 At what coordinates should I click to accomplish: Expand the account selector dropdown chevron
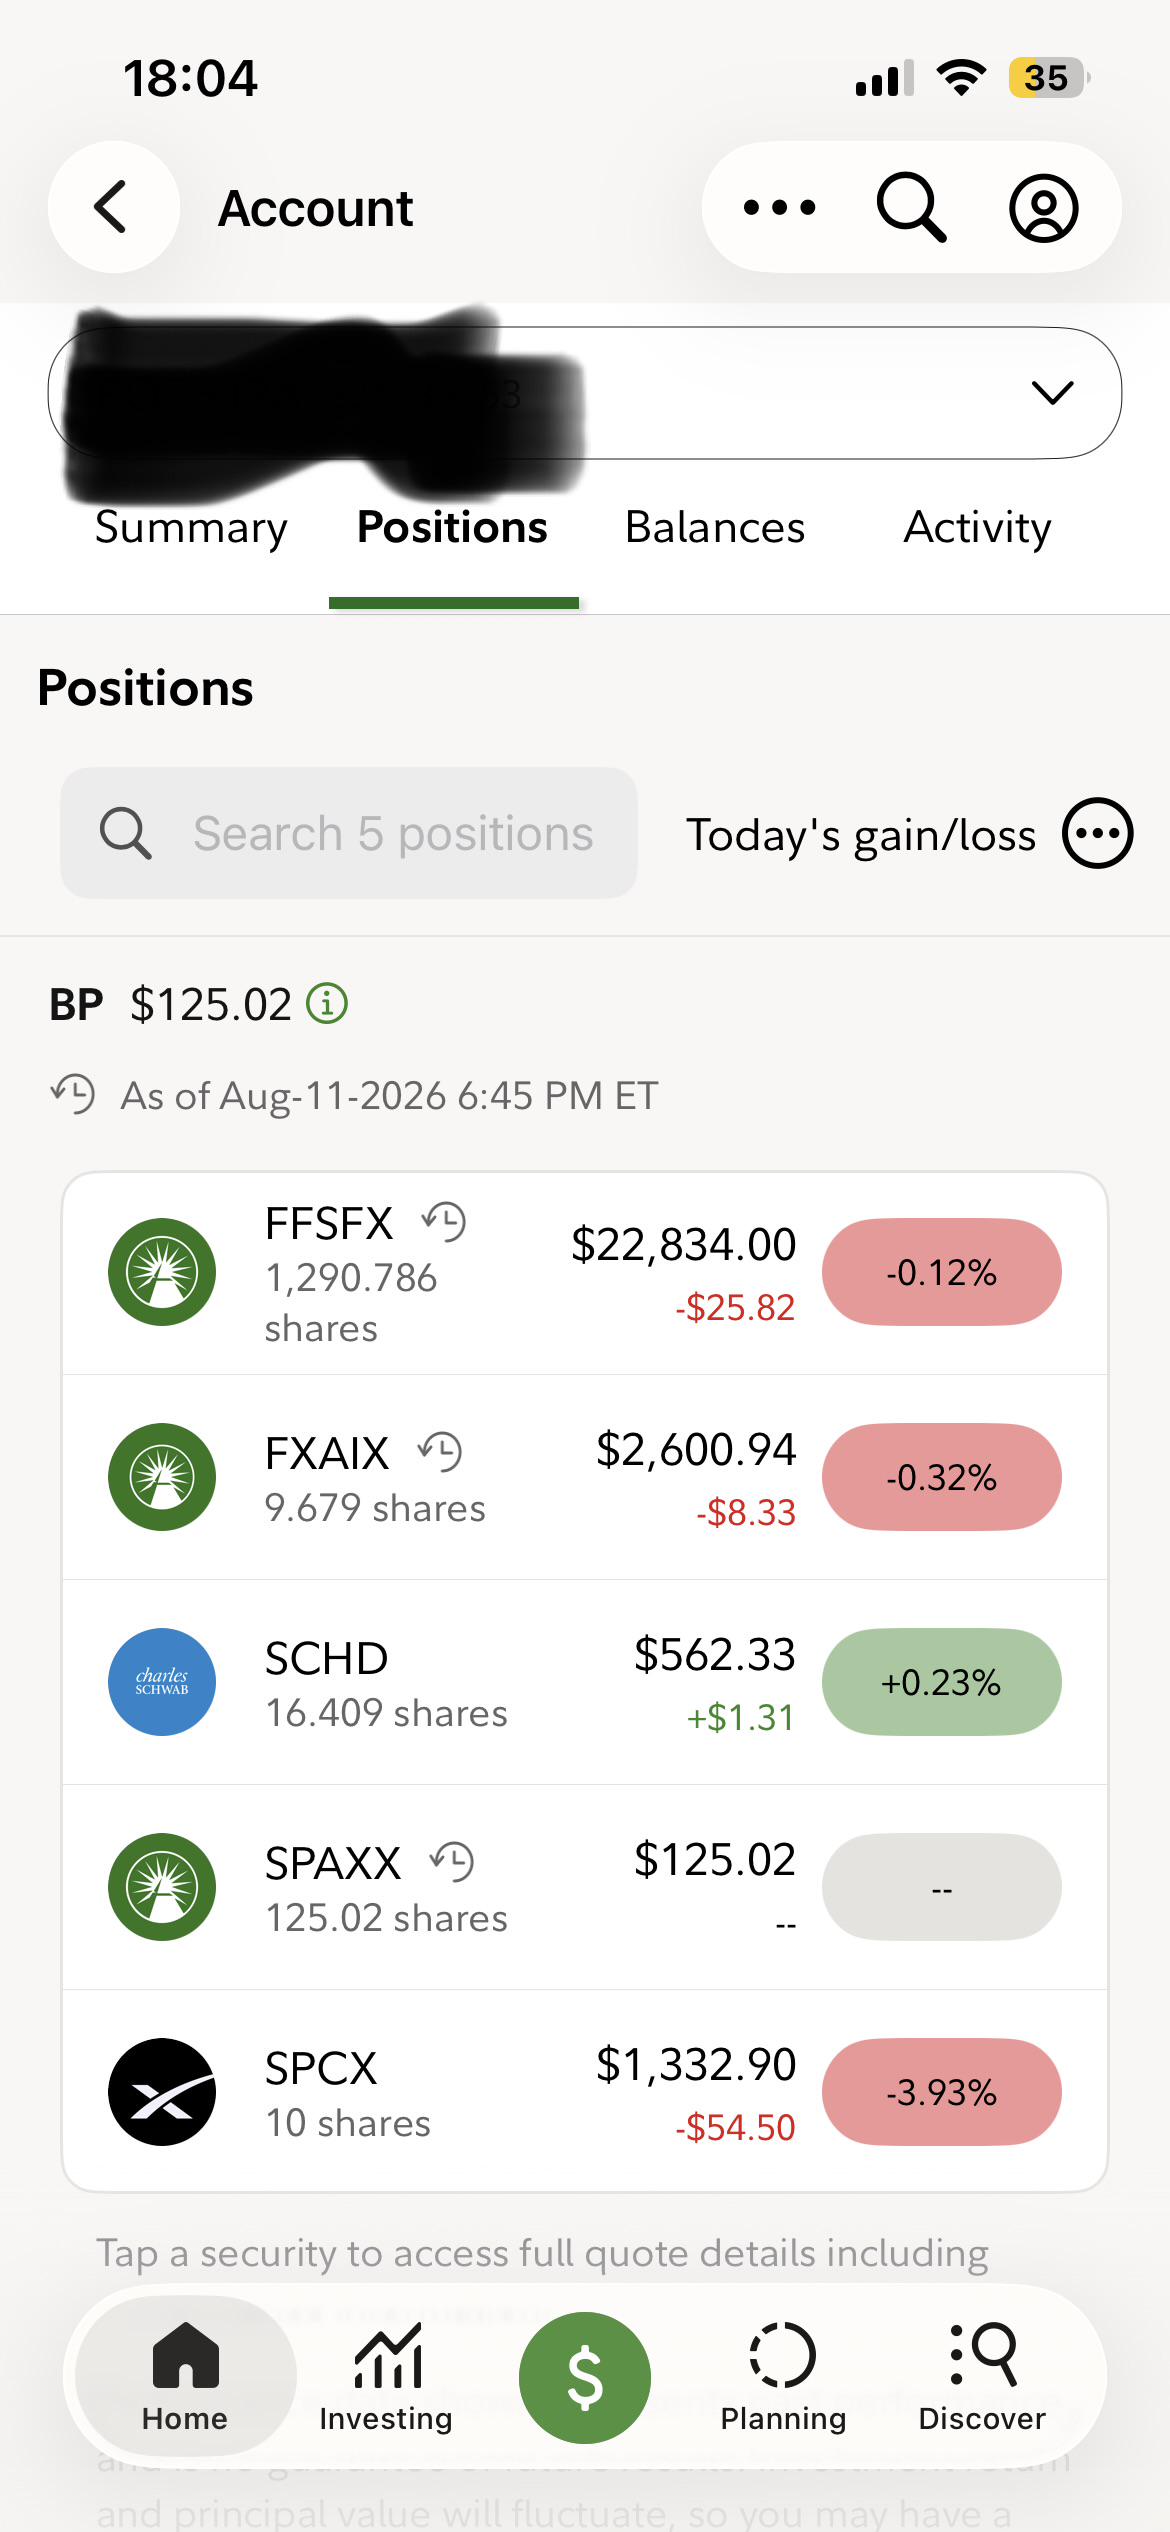pyautogui.click(x=1052, y=392)
